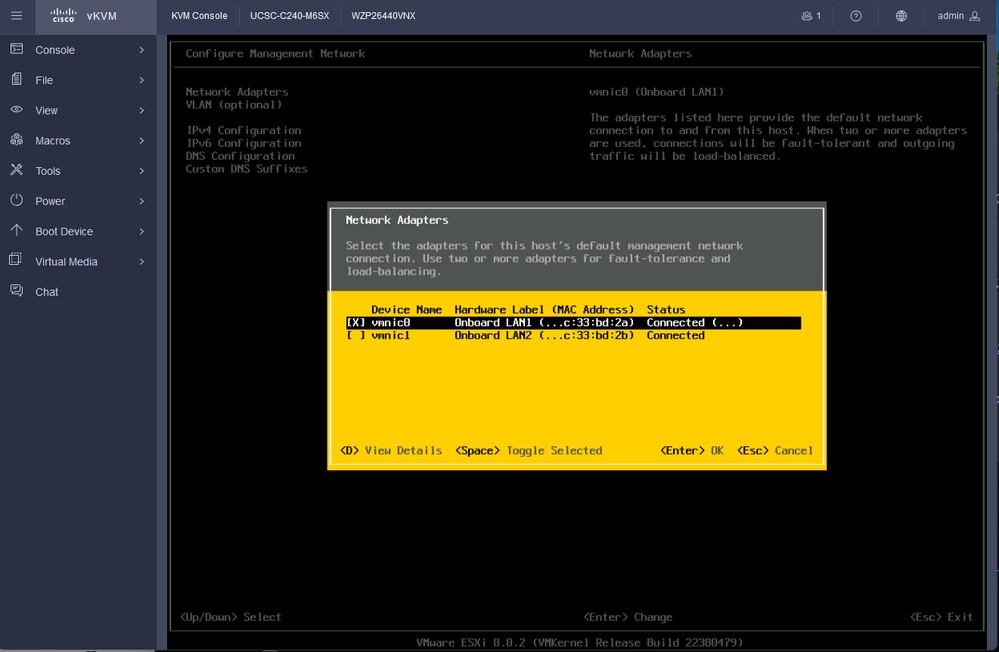Viewport: 999px width, 652px height.
Task: Click the Virtual Media icon
Action: (x=16, y=260)
